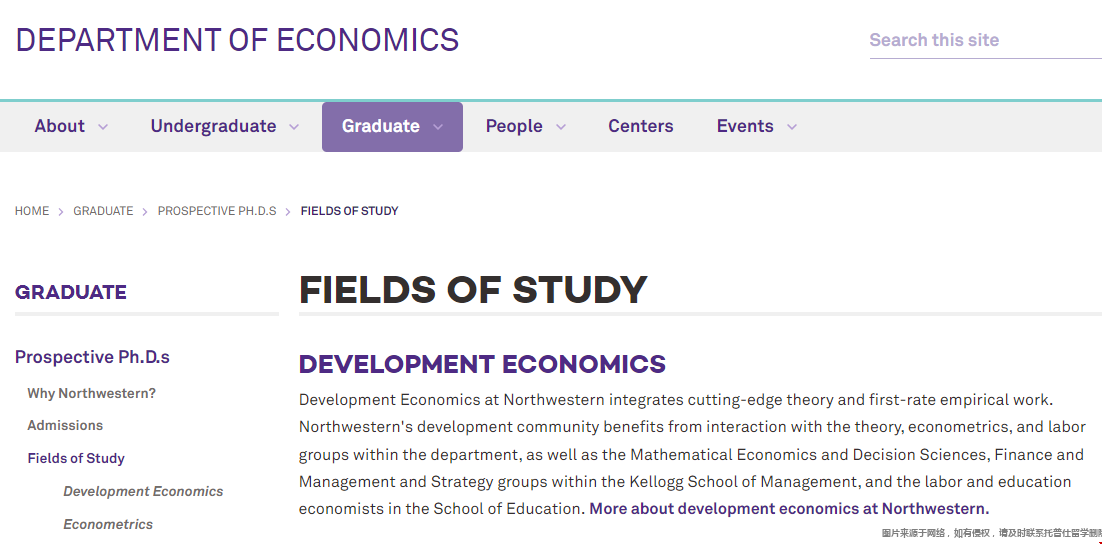Viewport: 1102px width, 544px height.
Task: Click the Department of Economics title
Action: pyautogui.click(x=238, y=40)
